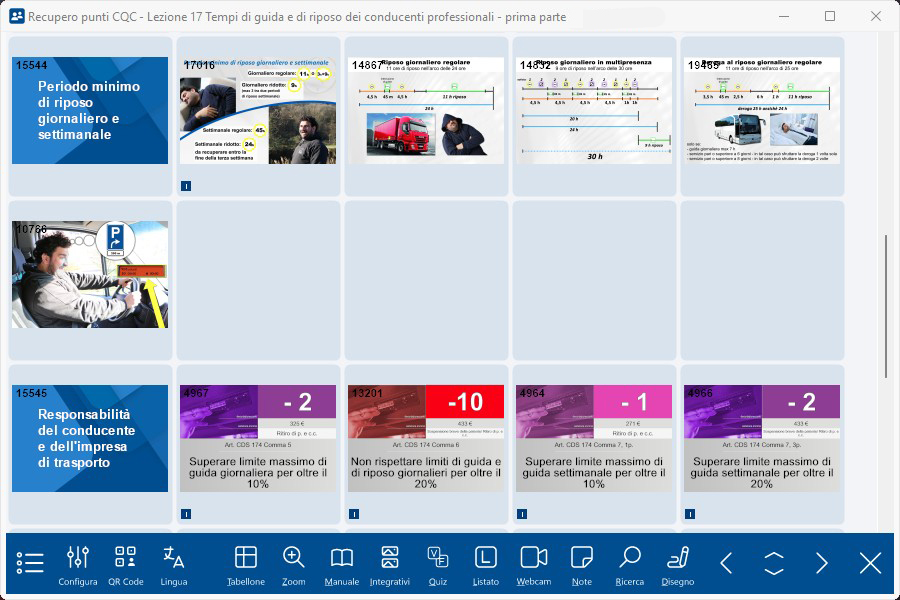Click the expand/collapse vertical chevrons
This screenshot has height=600, width=900.
point(774,563)
